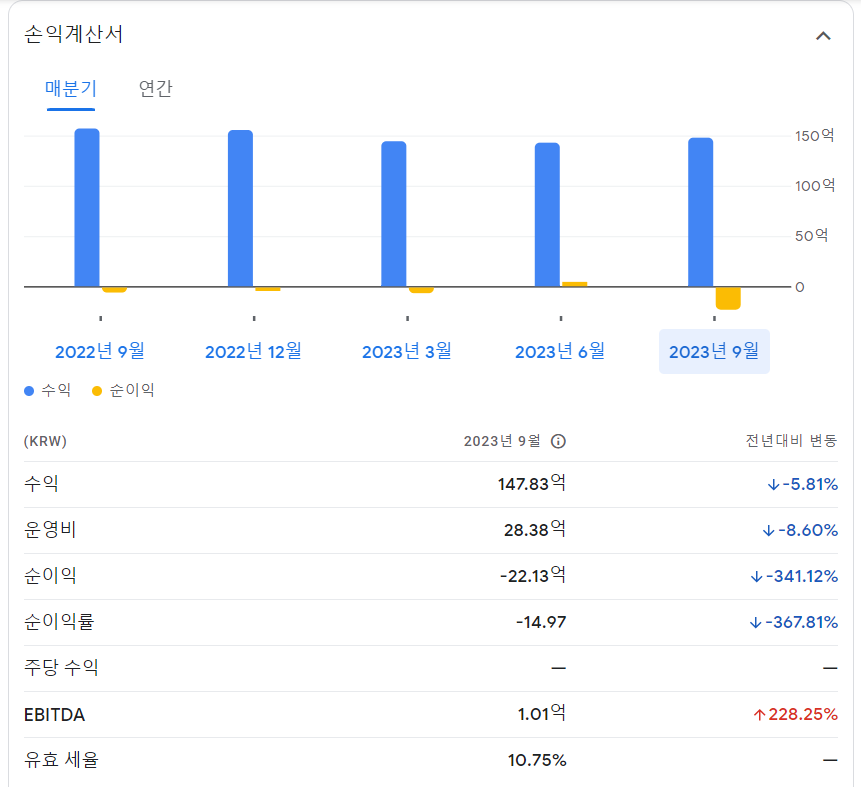Select the 2022년 12월 quarter
The width and height of the screenshot is (861, 787).
(x=253, y=351)
